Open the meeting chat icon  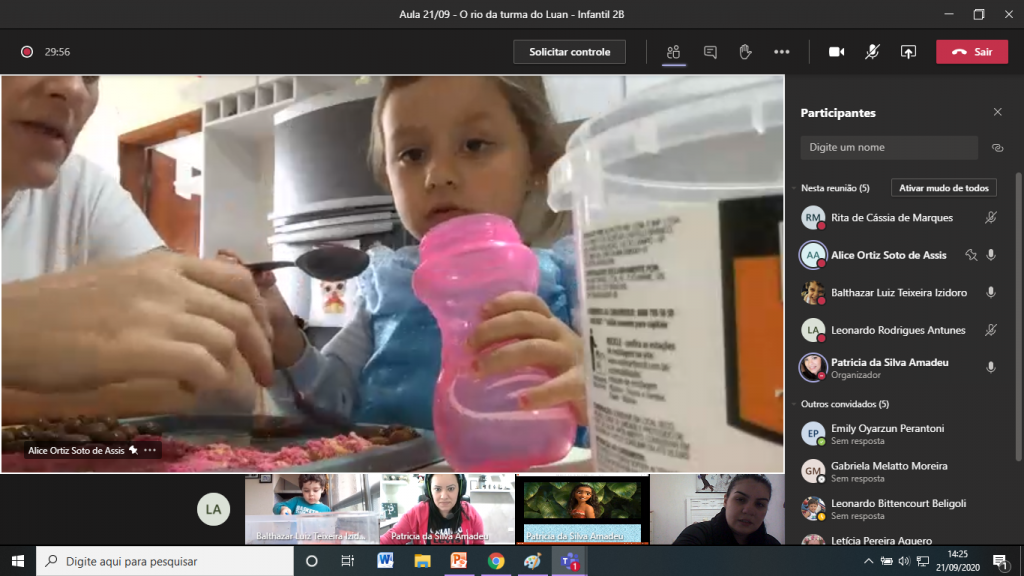click(710, 52)
